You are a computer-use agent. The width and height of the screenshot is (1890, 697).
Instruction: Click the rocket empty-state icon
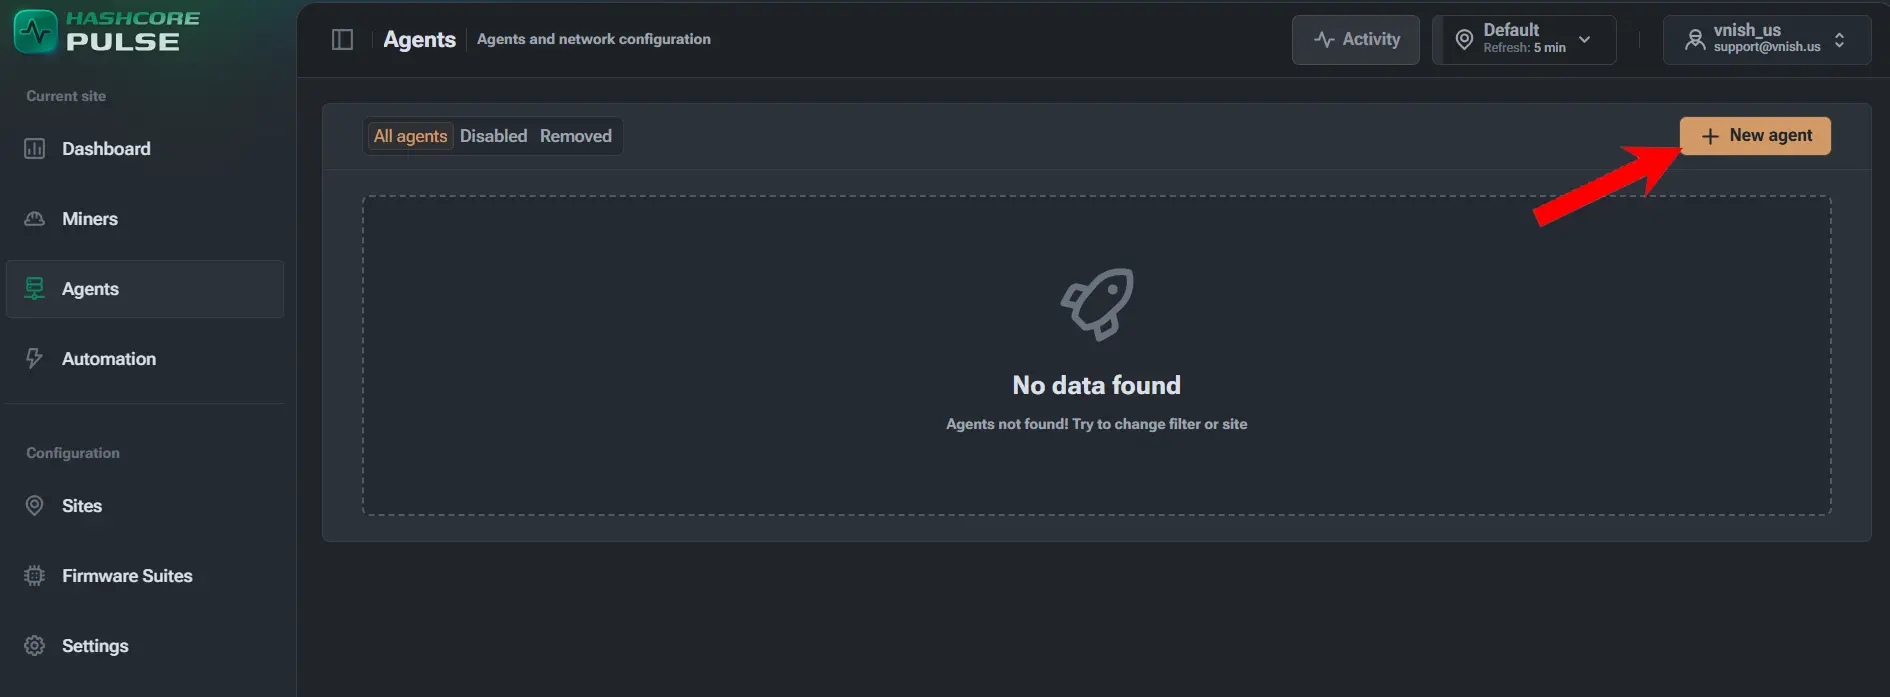[1097, 304]
